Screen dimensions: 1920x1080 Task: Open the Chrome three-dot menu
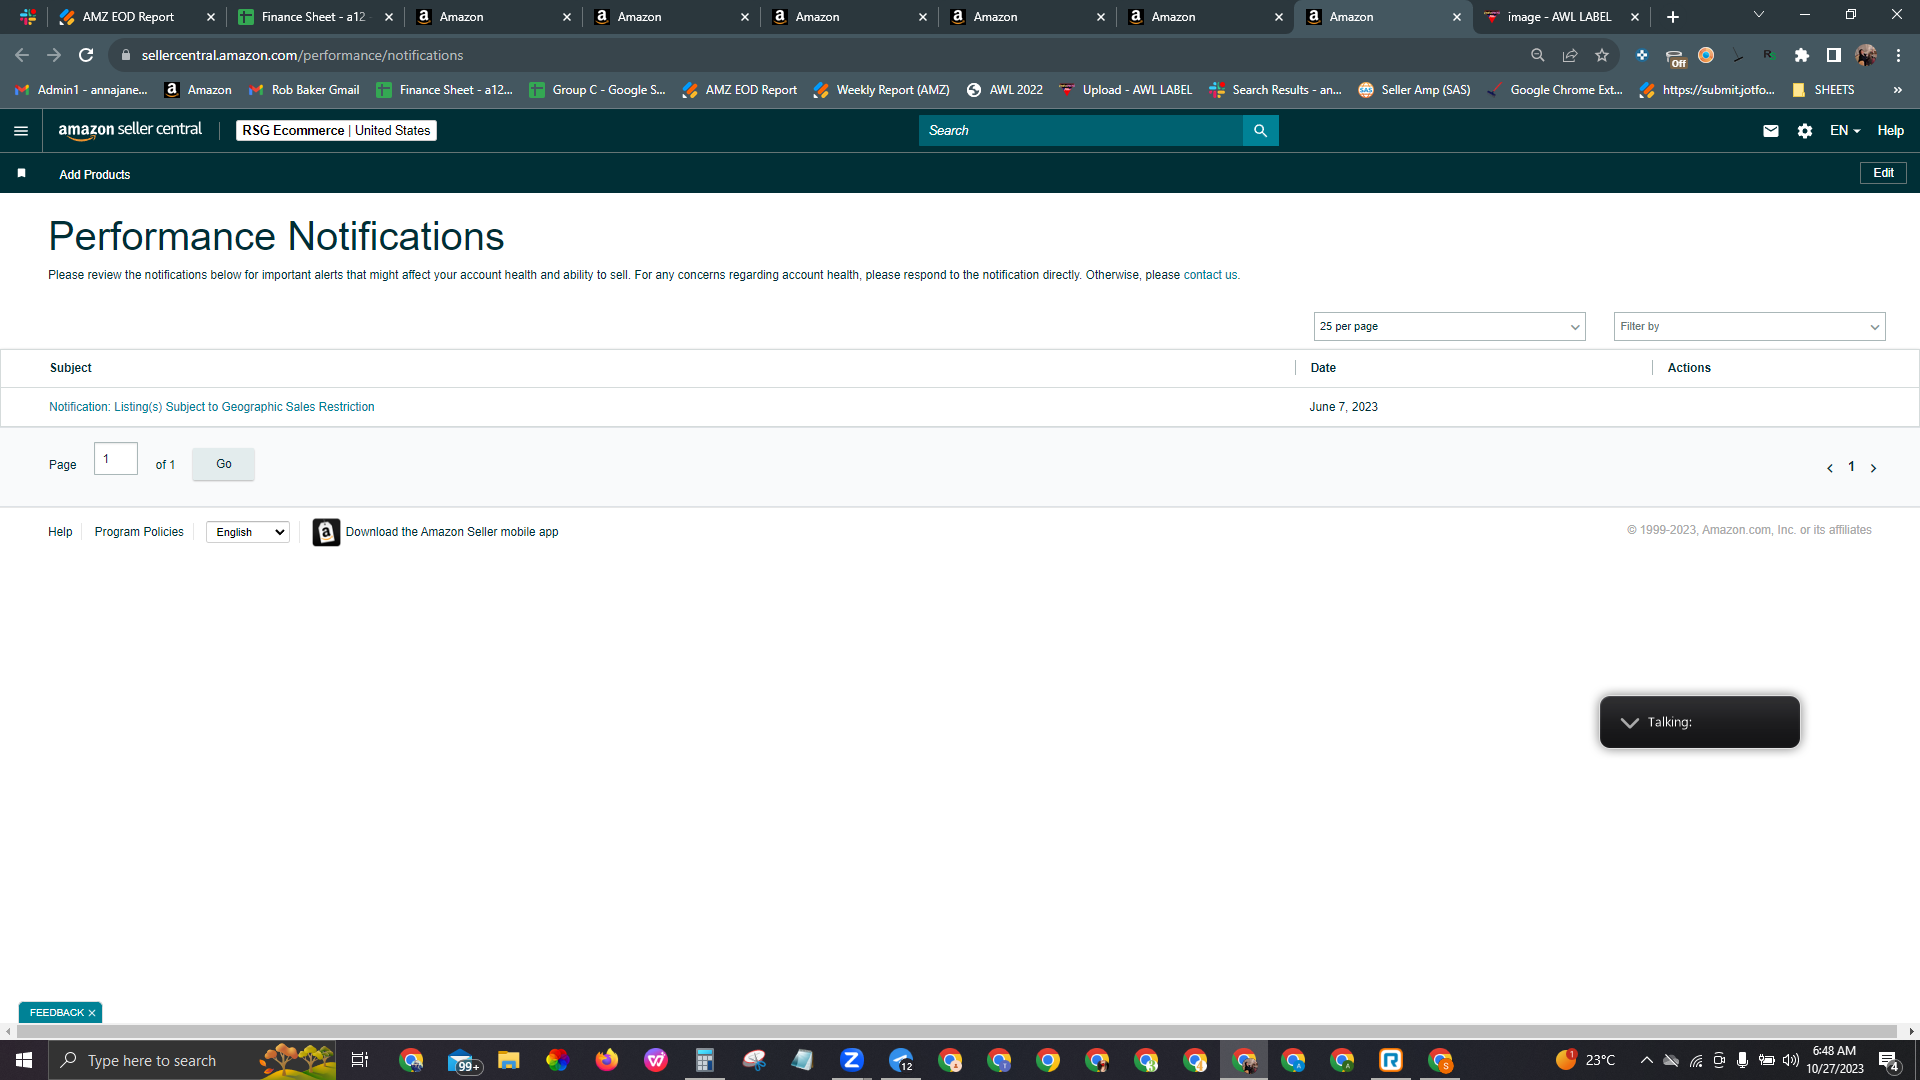tap(1898, 55)
